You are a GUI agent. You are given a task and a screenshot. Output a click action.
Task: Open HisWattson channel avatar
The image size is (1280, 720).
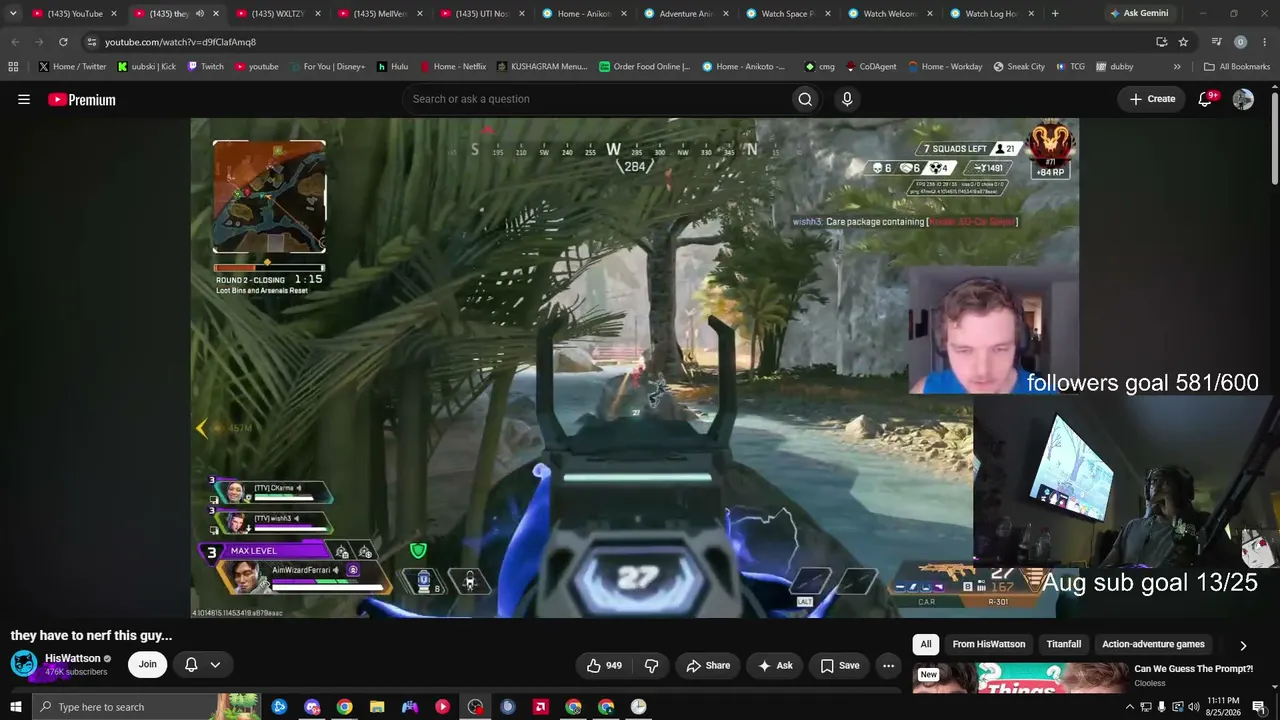click(24, 664)
